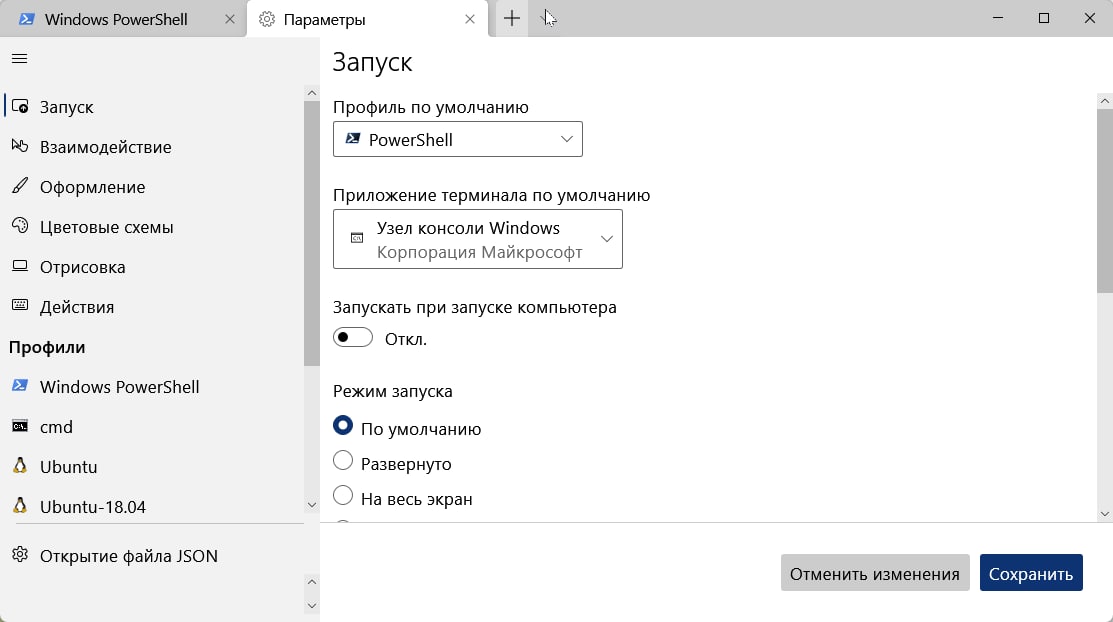Click the gear icon beside Открытие файла JSON
The image size is (1113, 622).
point(20,555)
